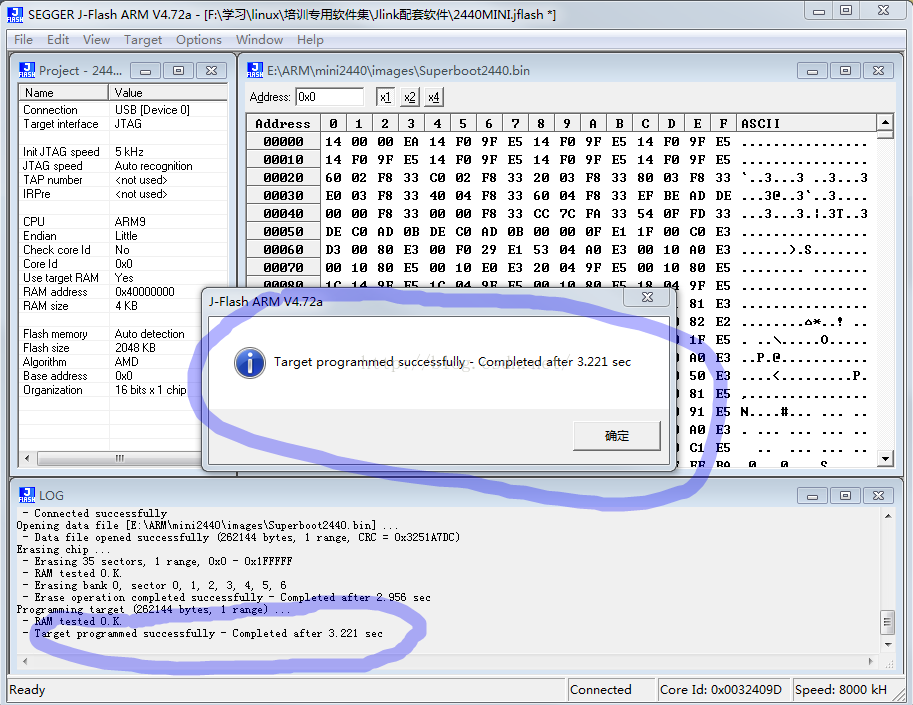Viewport: 913px width, 705px height.
Task: Maximize the main J-Flash window
Action: 846,10
